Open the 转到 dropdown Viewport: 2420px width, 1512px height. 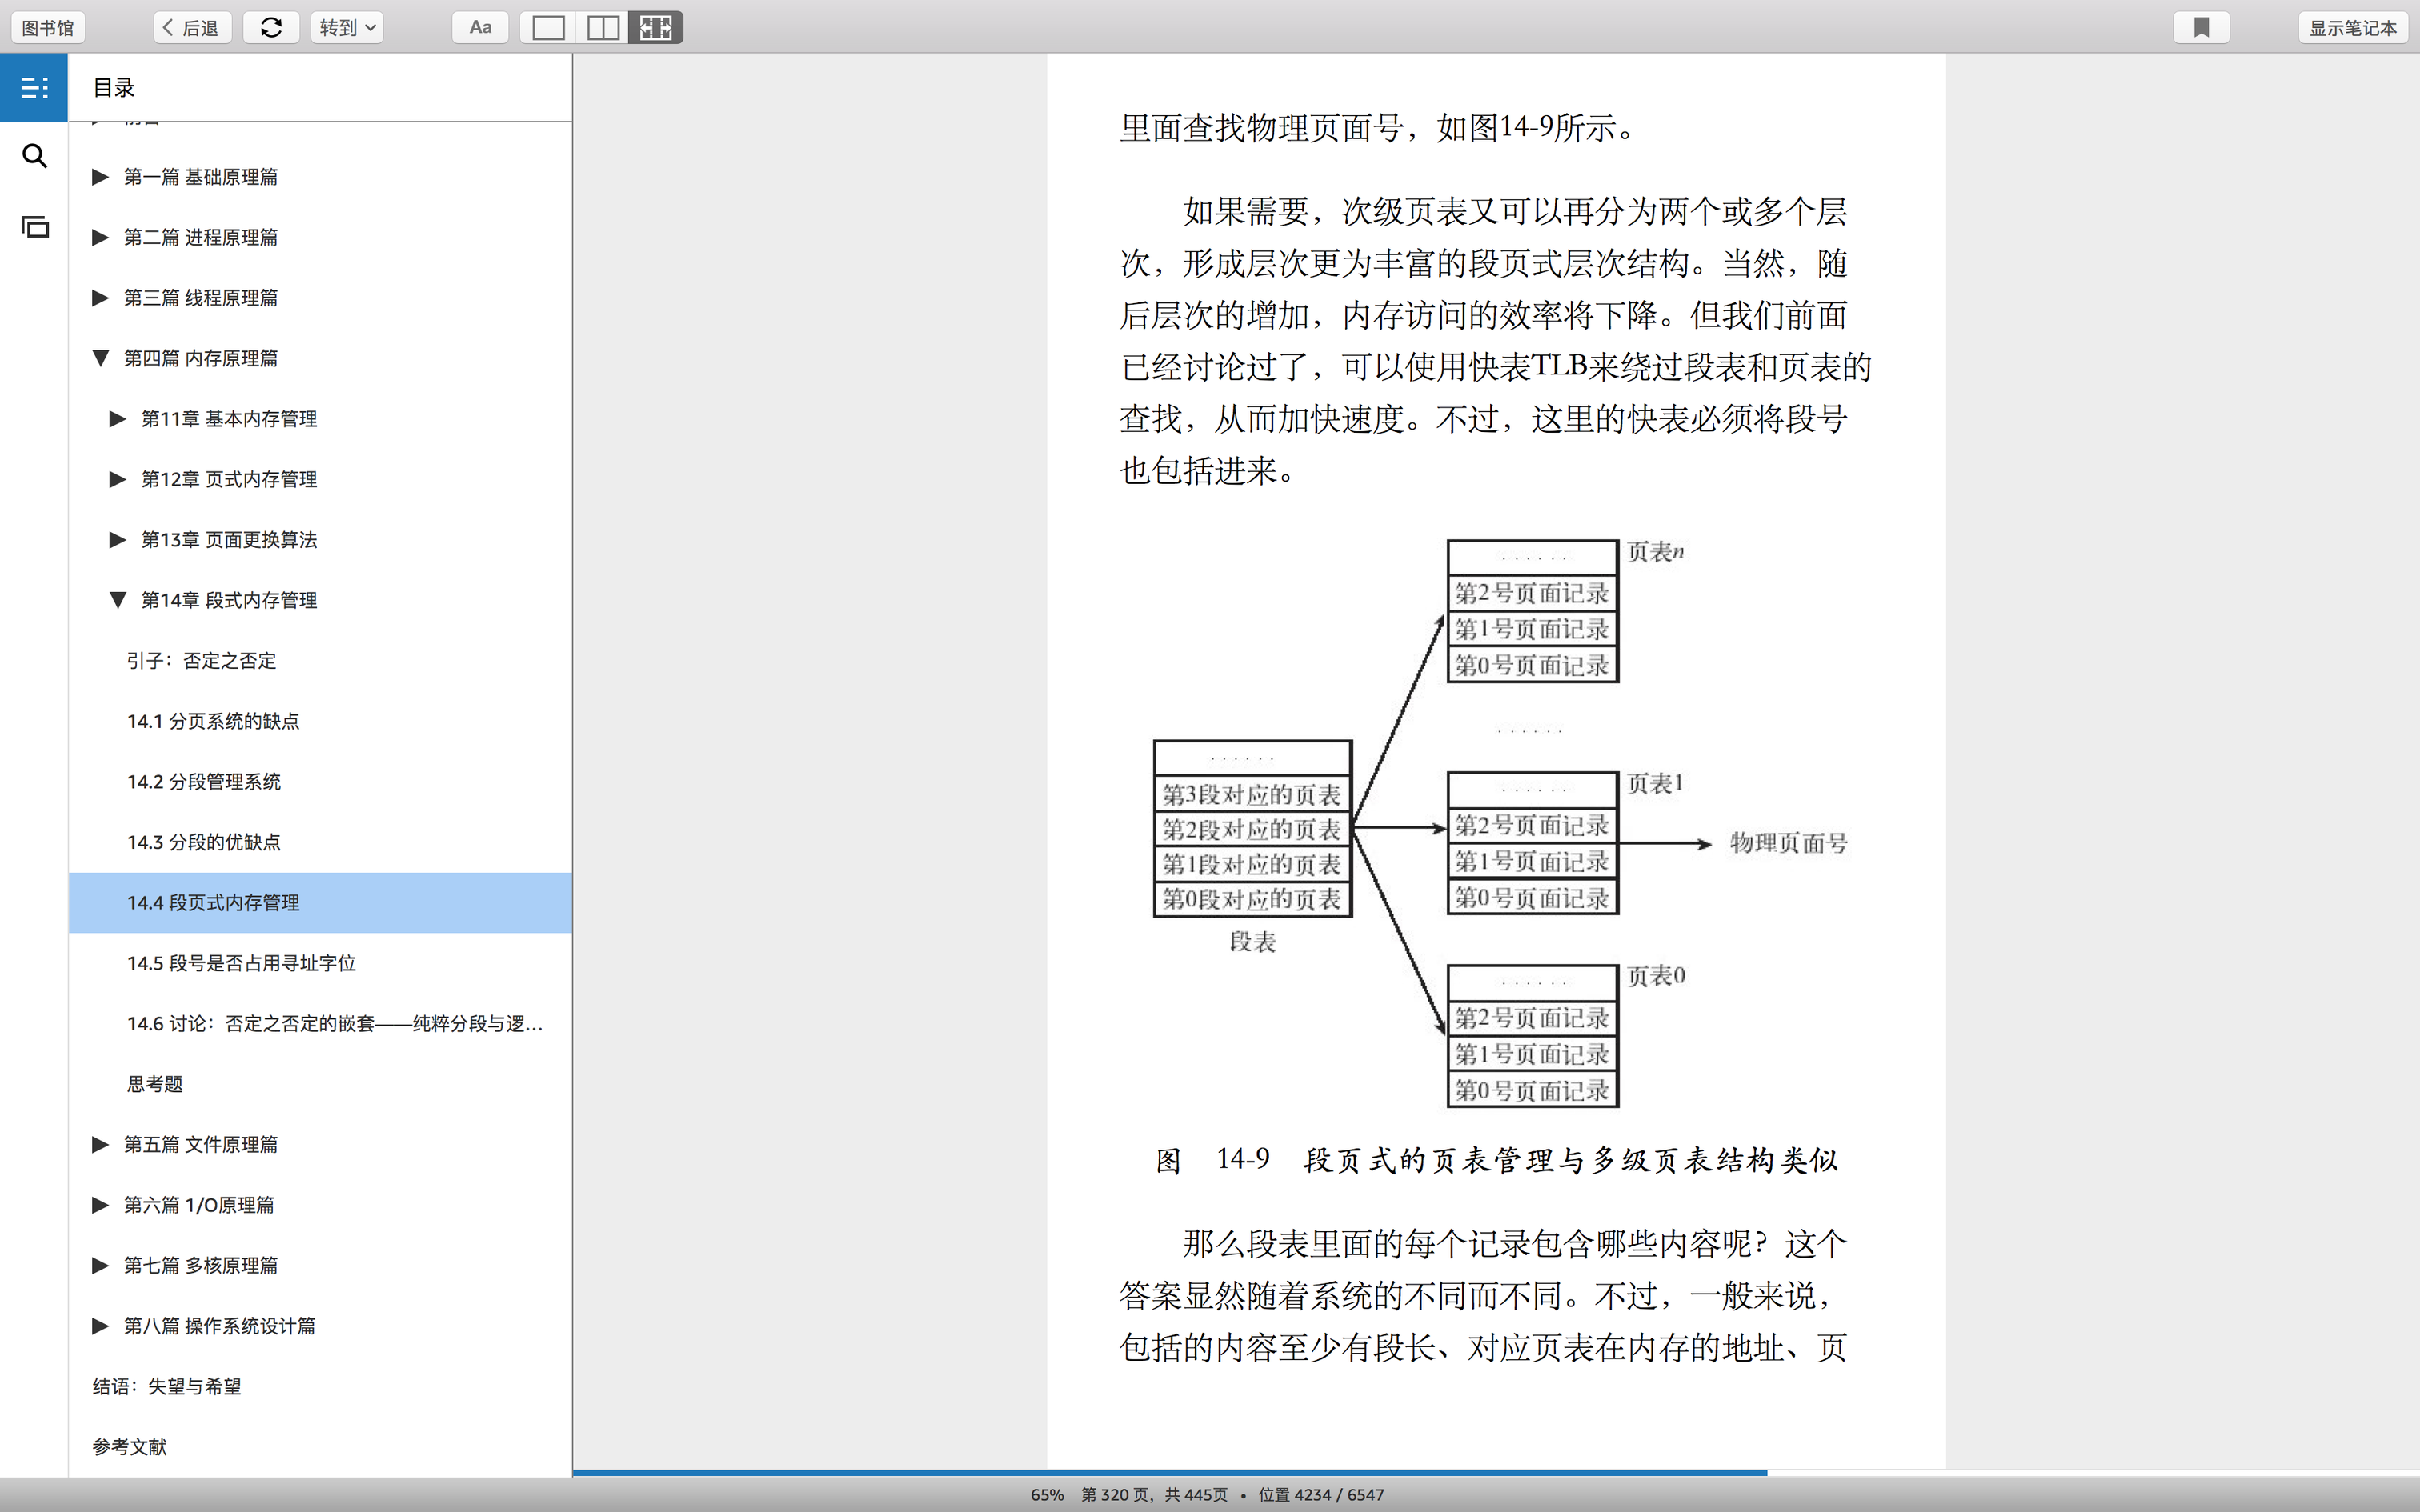click(346, 28)
